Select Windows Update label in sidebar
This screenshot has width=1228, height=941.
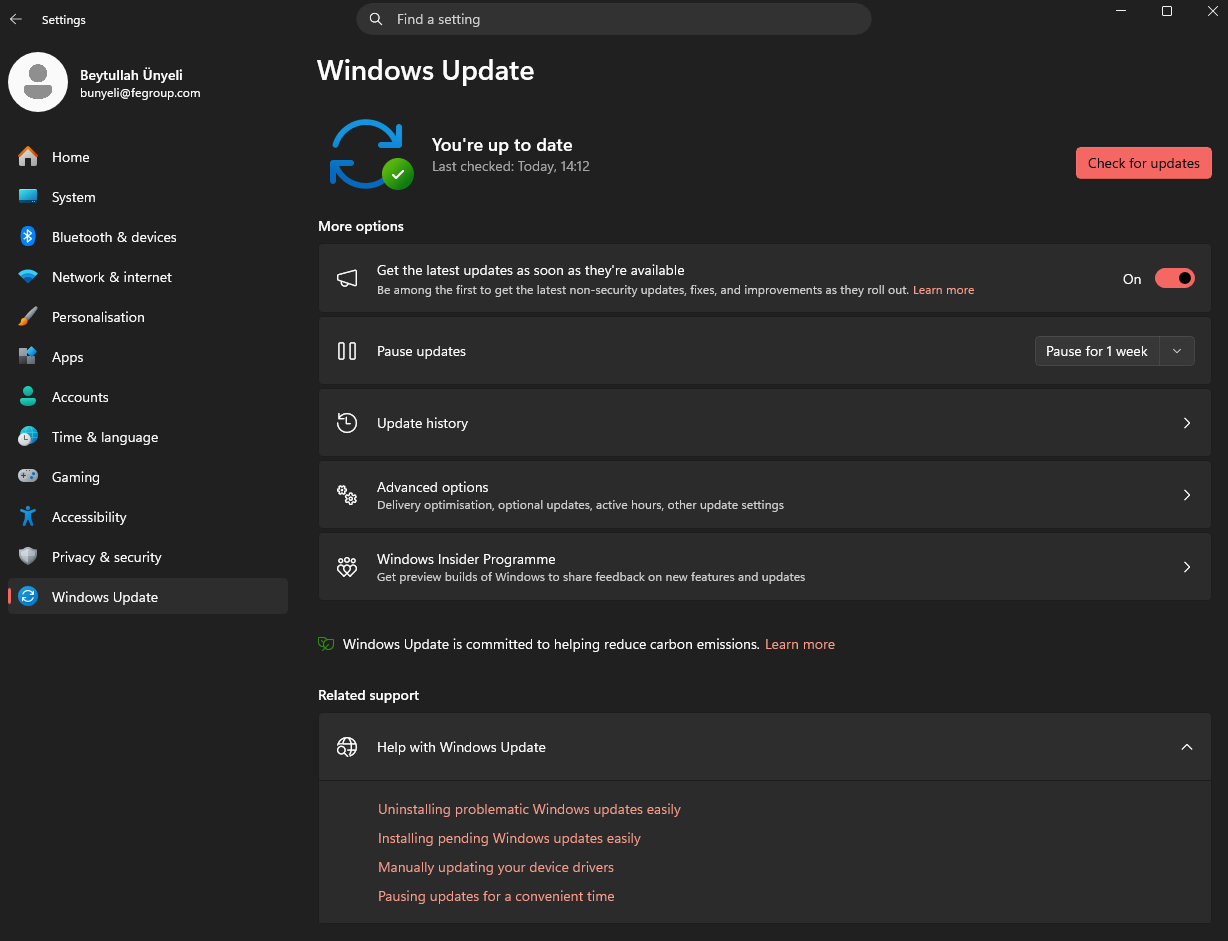[105, 597]
